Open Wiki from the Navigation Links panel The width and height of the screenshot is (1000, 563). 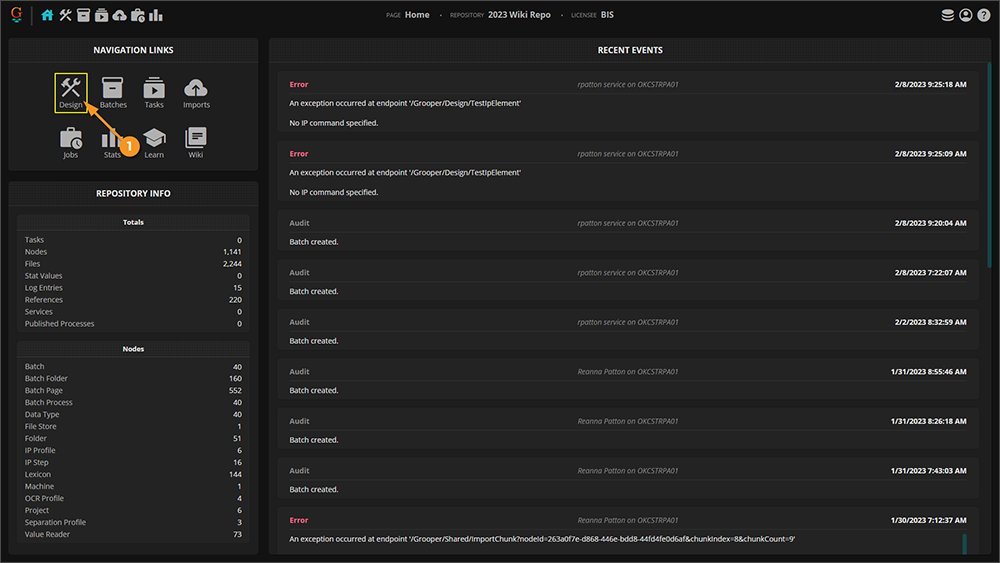pyautogui.click(x=196, y=142)
